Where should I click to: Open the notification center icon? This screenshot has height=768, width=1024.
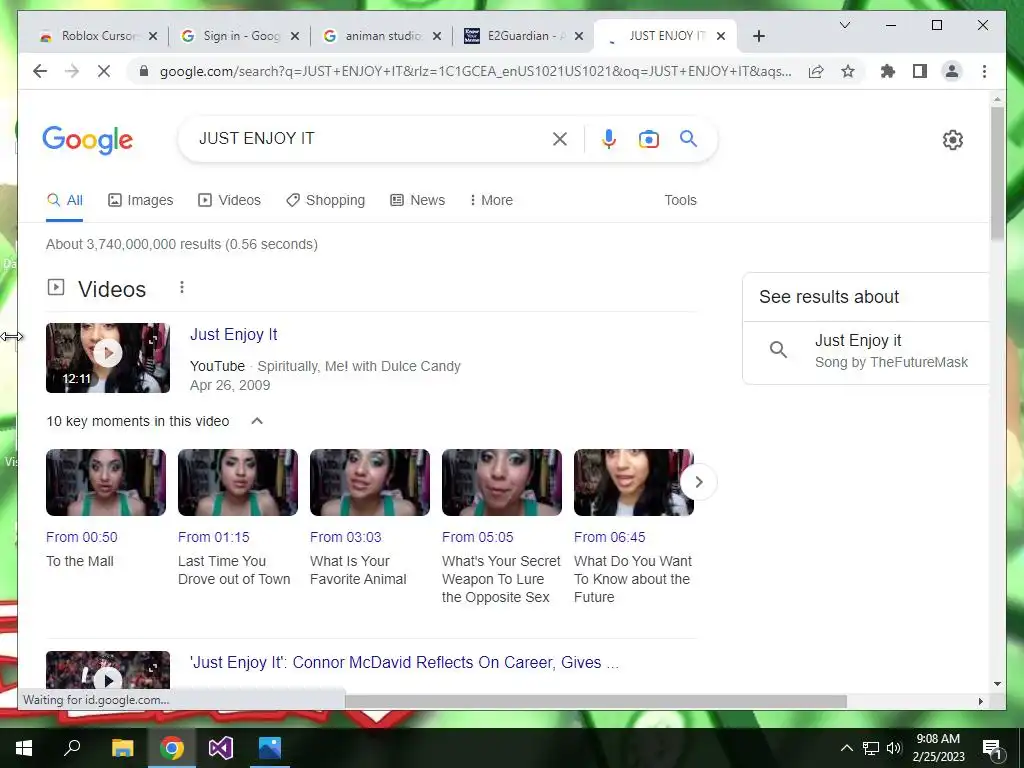pyautogui.click(x=993, y=749)
